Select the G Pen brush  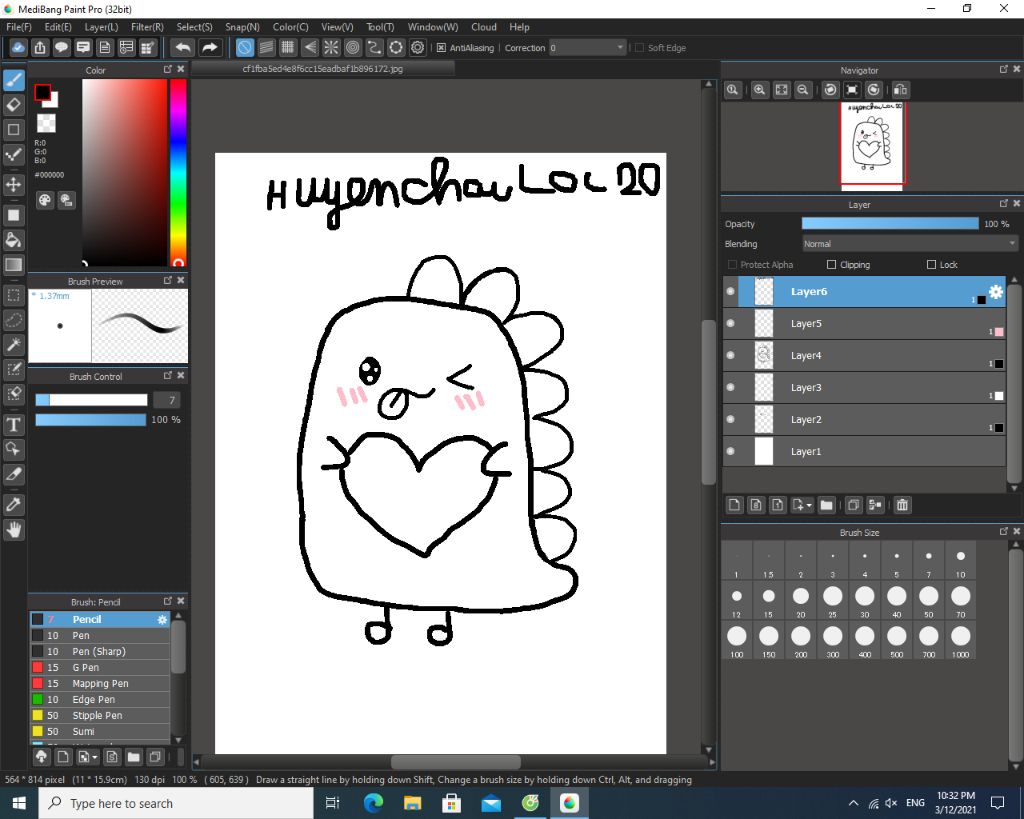point(101,667)
